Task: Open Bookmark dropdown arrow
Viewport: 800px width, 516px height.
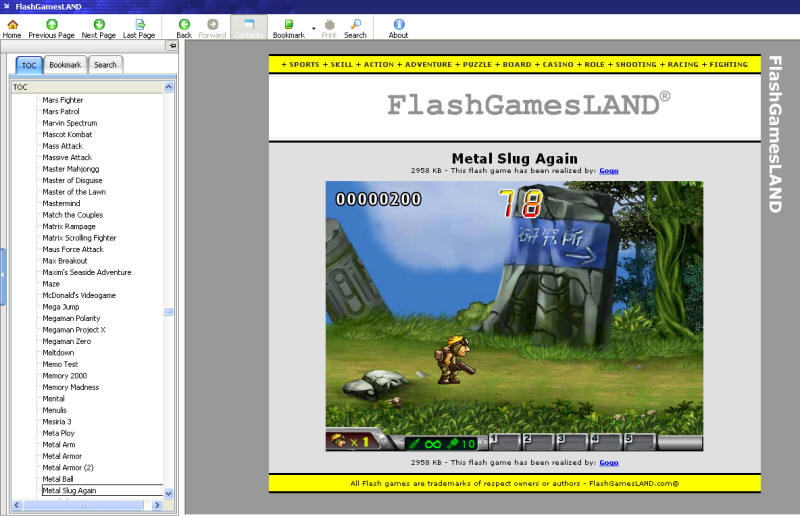Action: [x=313, y=29]
